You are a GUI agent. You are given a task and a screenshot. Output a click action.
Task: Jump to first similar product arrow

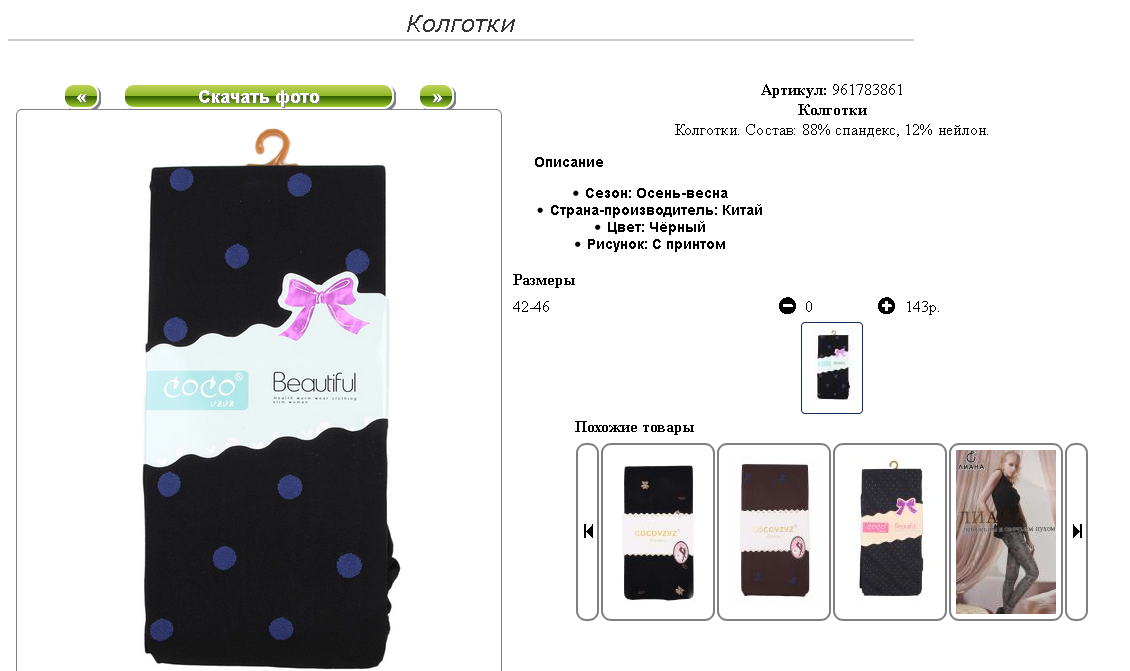[x=588, y=531]
